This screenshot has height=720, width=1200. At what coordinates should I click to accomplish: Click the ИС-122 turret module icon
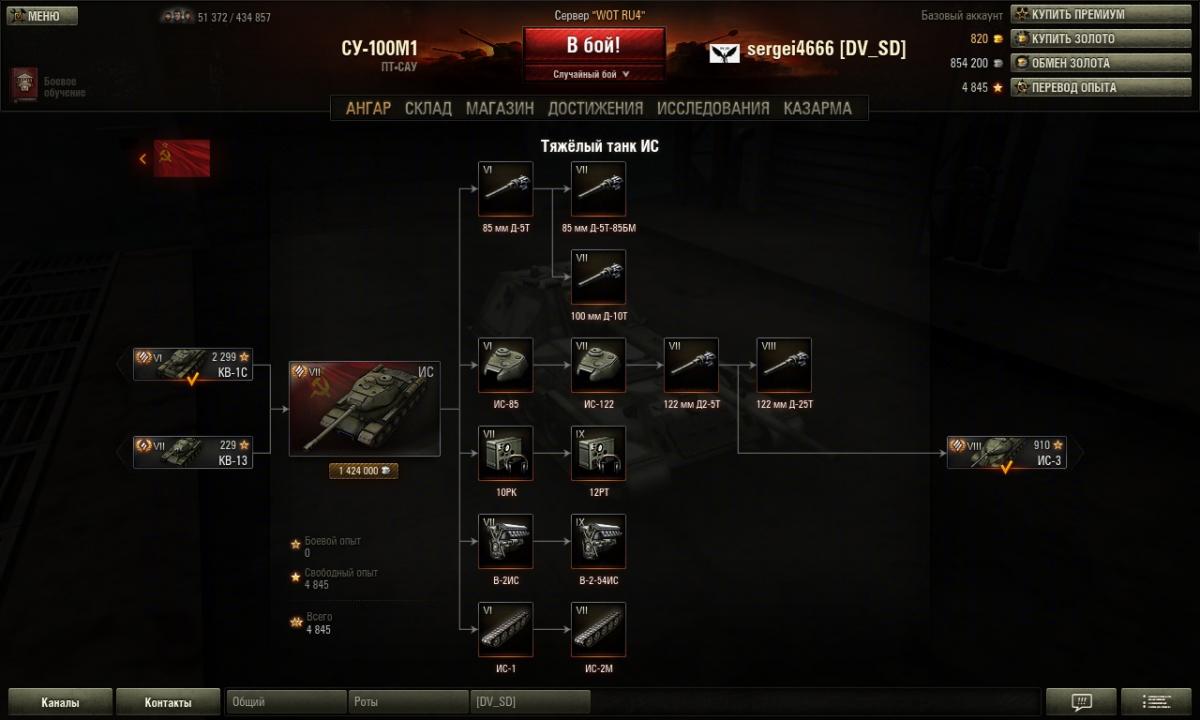598,365
